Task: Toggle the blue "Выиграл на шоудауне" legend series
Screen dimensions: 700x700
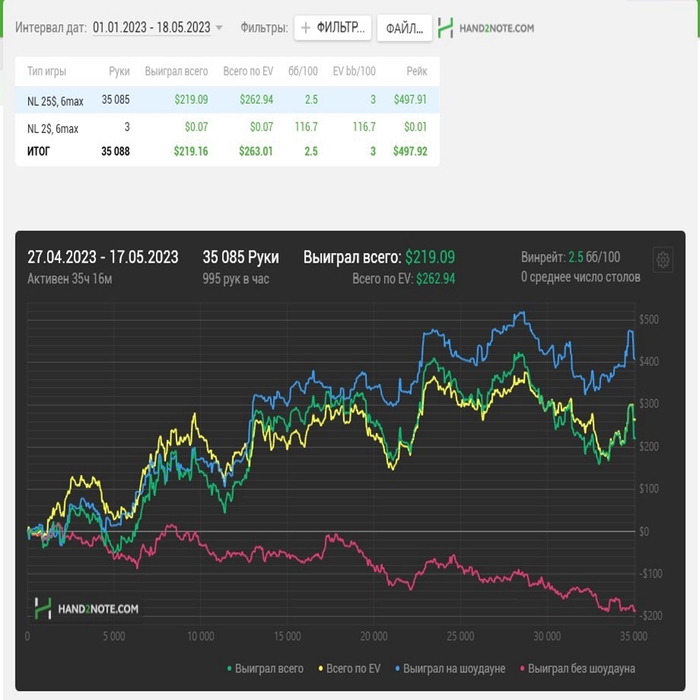Action: [452, 668]
